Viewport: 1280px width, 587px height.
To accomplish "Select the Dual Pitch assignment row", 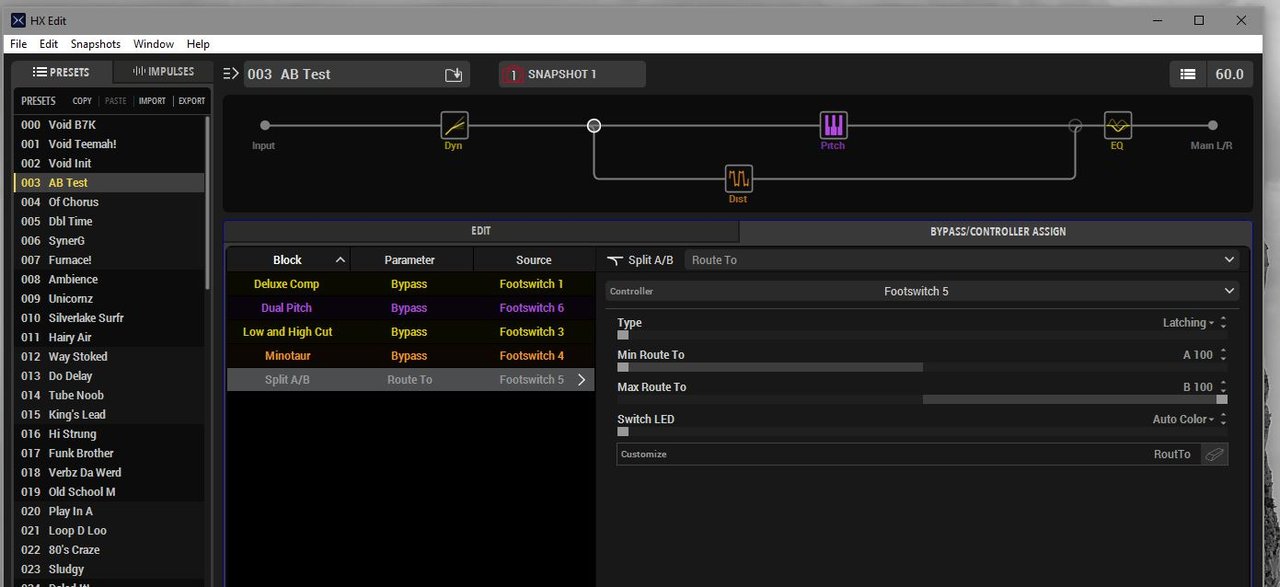I will pos(411,308).
